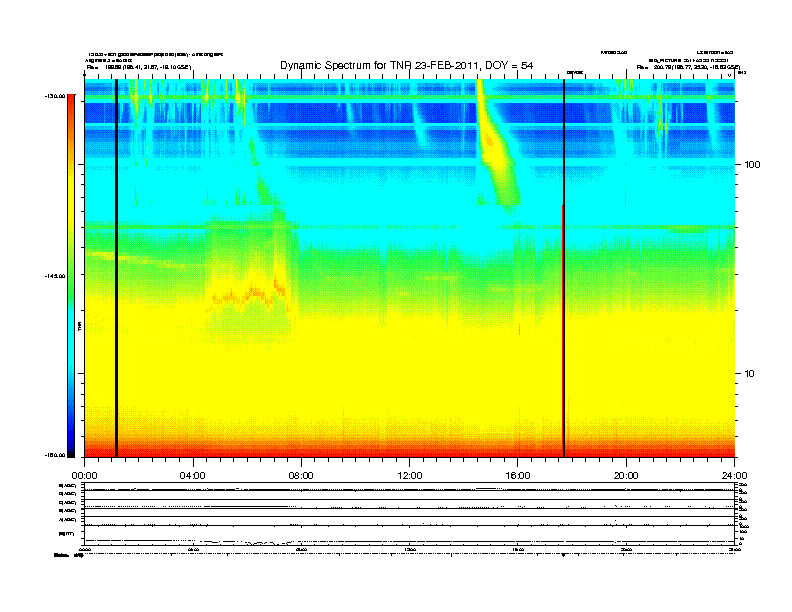This screenshot has height=612, width=792.
Task: Click the 20:00 time axis label
Action: tap(626, 476)
